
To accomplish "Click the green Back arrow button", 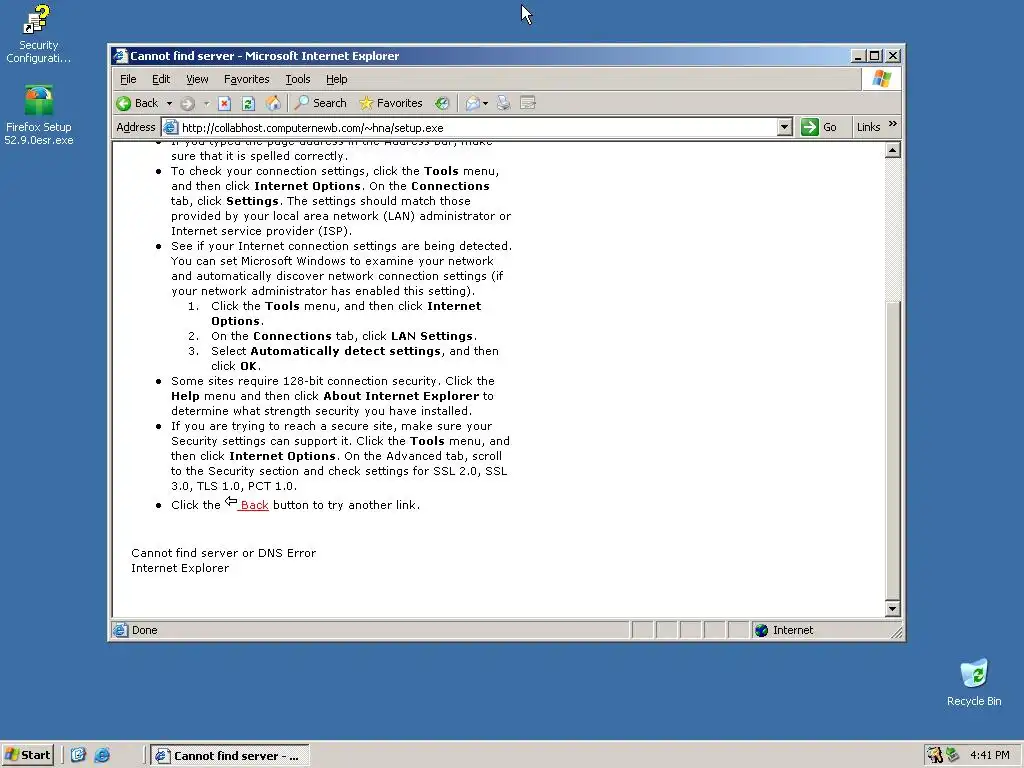I will (138, 103).
